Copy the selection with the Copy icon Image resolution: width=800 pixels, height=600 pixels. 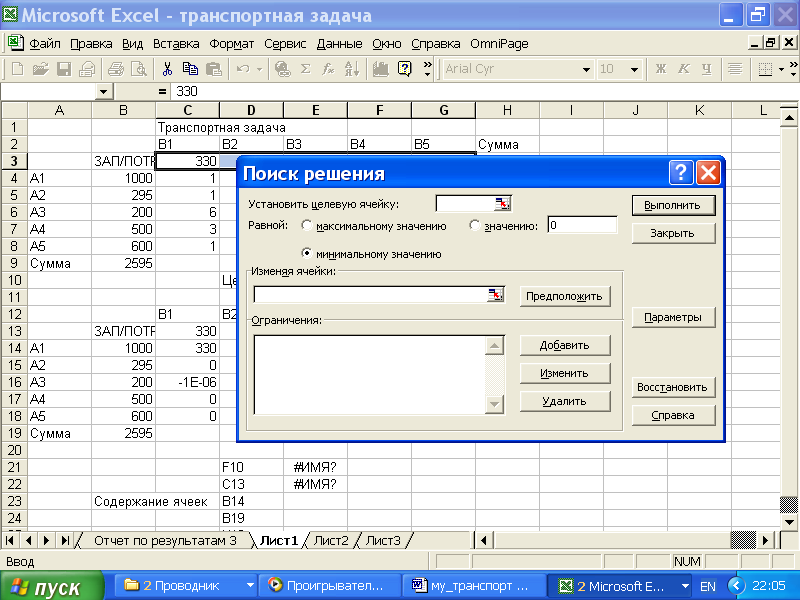coord(190,68)
